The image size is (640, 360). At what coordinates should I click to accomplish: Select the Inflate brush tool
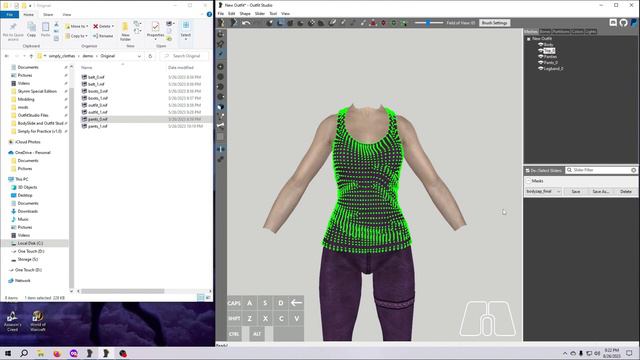coord(290,23)
